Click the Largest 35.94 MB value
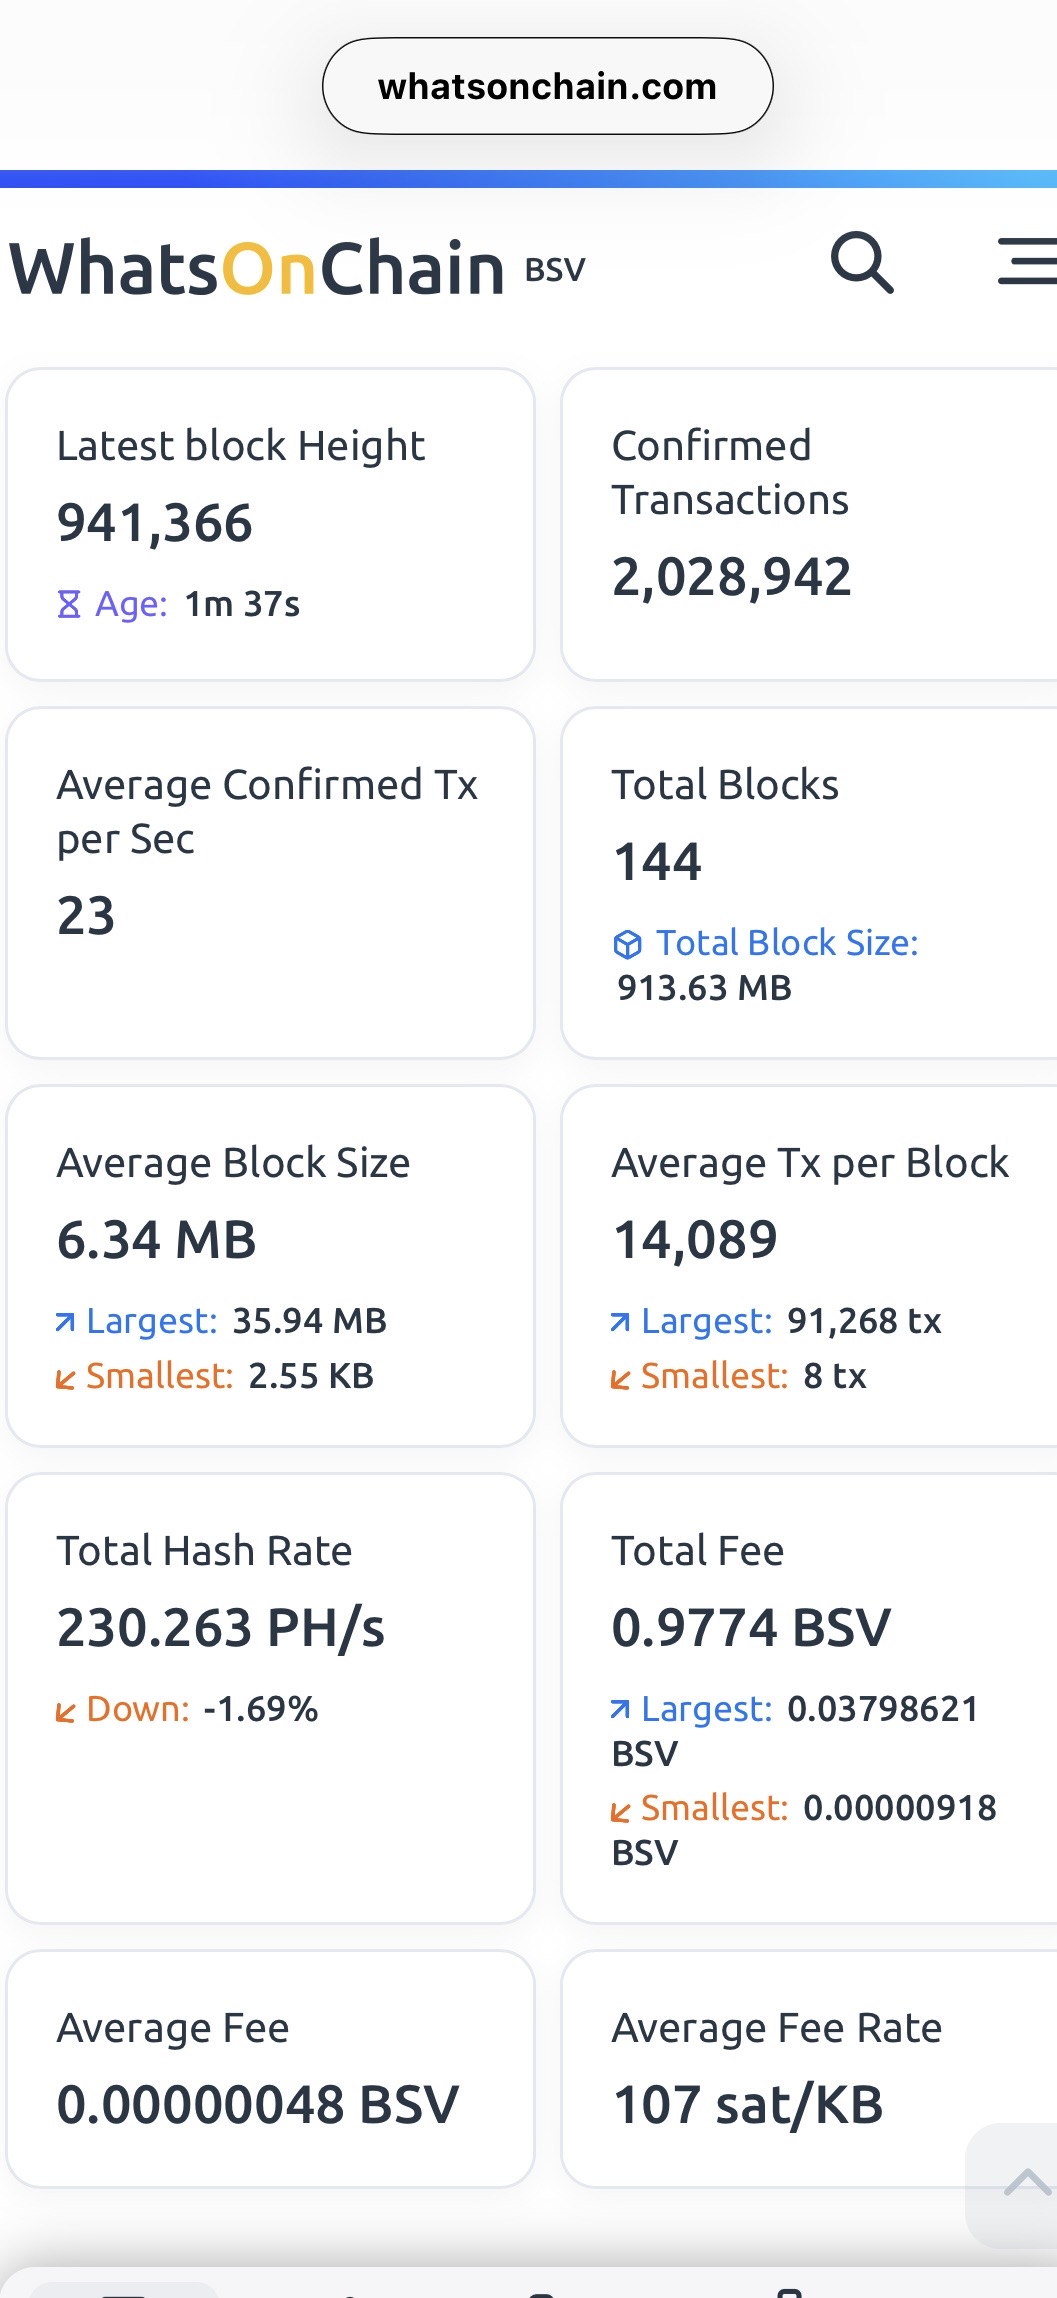The width and height of the screenshot is (1057, 2298). (x=309, y=1321)
